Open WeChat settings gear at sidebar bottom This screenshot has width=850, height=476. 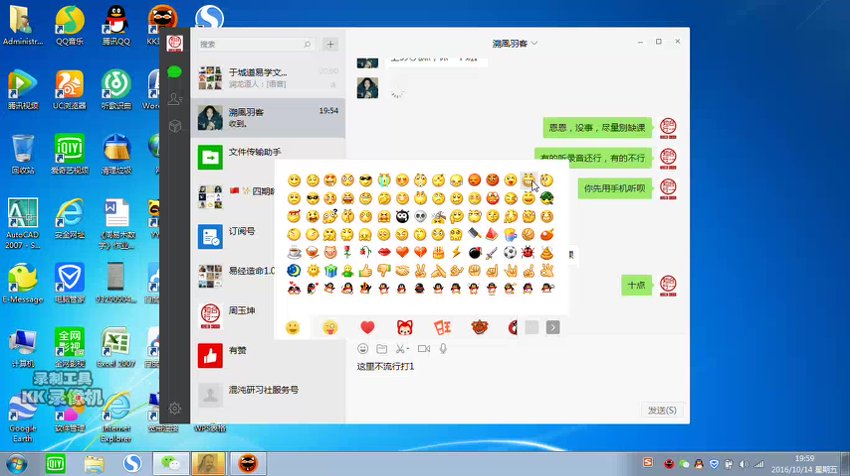click(175, 408)
